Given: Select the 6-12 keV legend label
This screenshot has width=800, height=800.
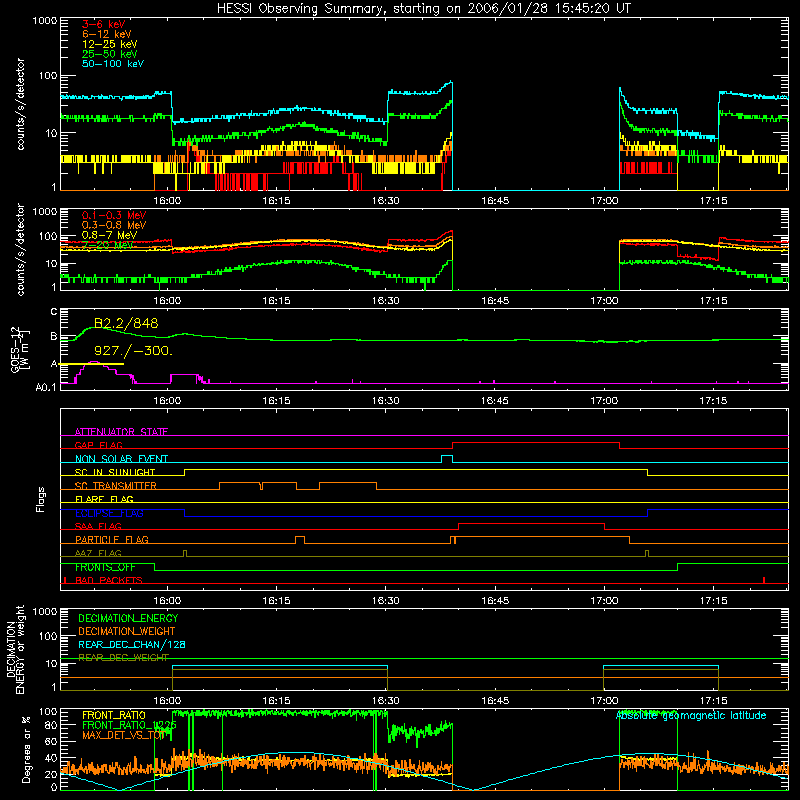Looking at the screenshot, I should (x=106, y=34).
